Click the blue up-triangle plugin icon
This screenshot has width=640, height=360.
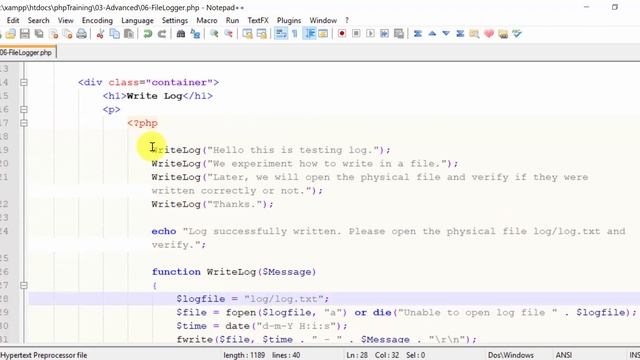(432, 34)
